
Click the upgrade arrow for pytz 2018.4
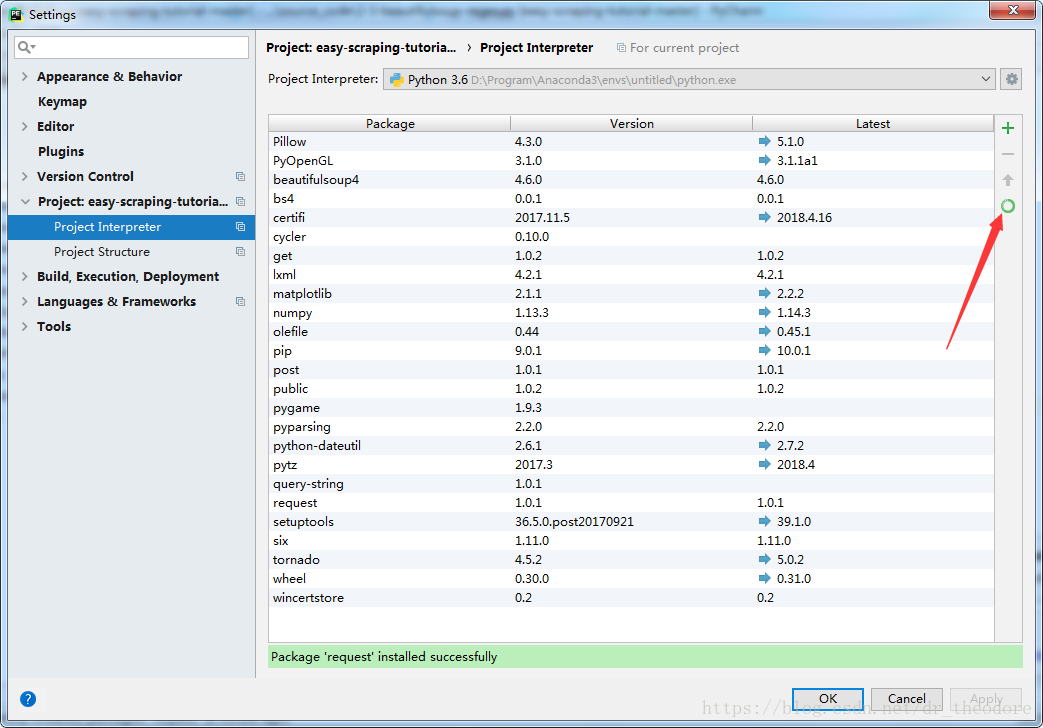coord(764,464)
